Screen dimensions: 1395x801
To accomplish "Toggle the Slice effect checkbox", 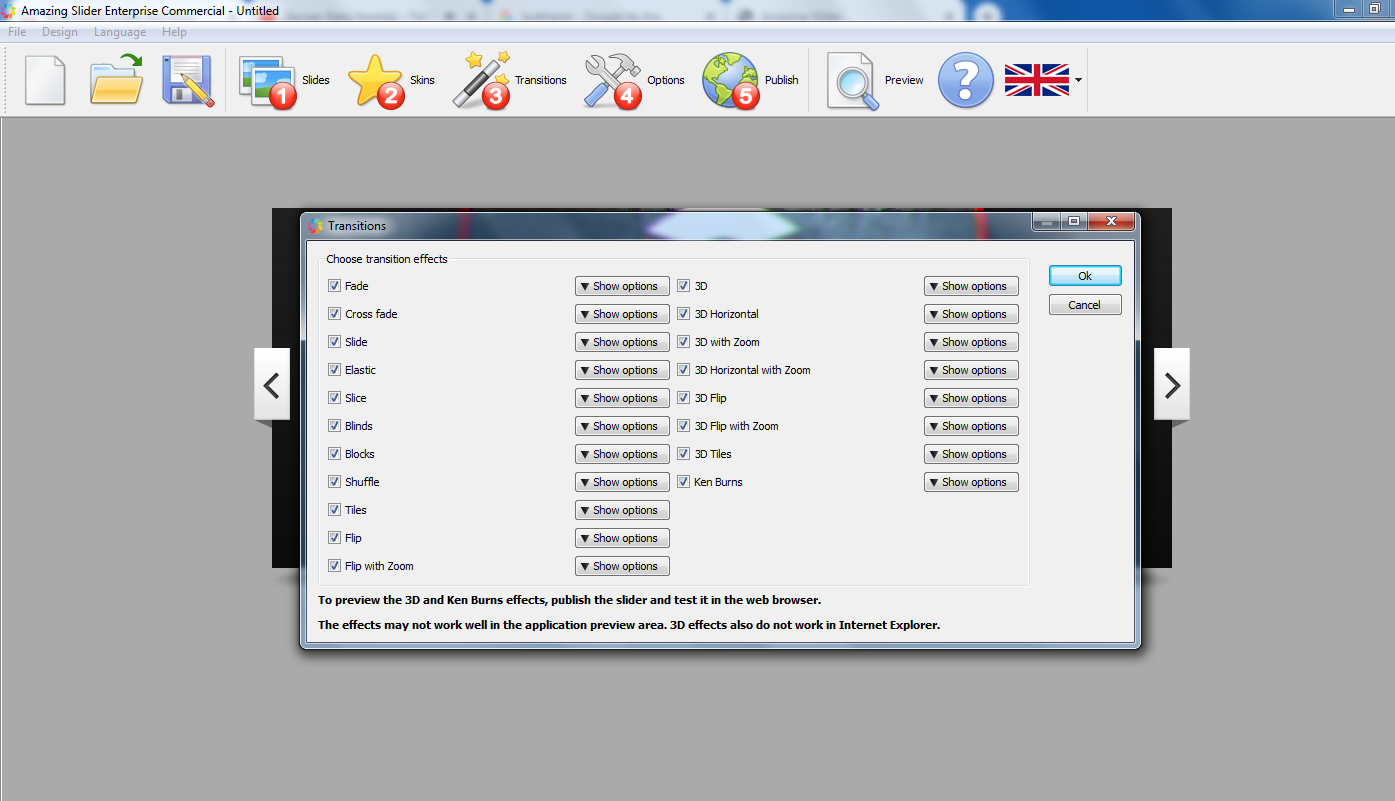I will point(335,398).
